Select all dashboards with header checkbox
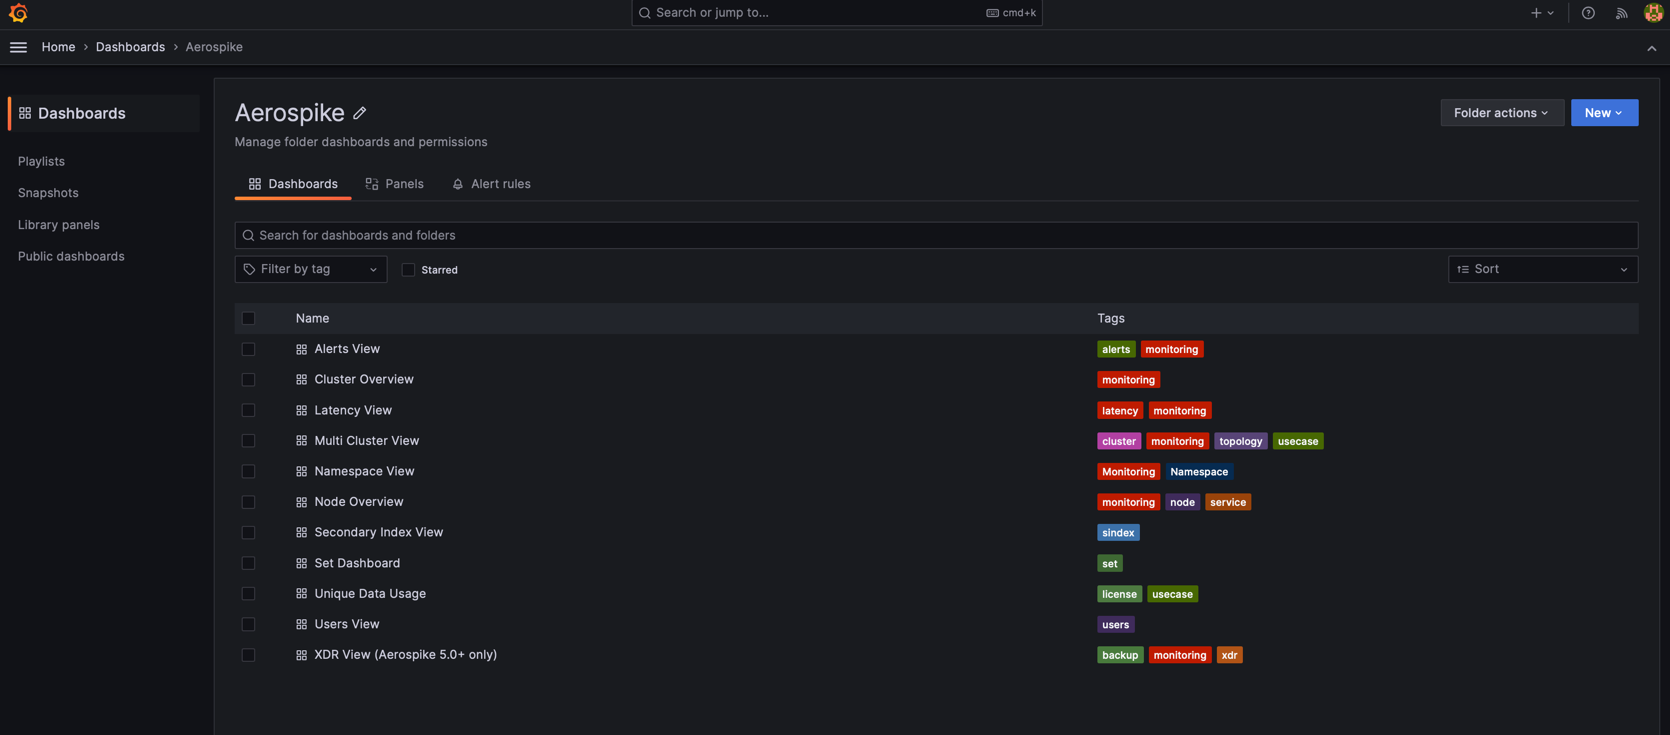 click(x=248, y=318)
